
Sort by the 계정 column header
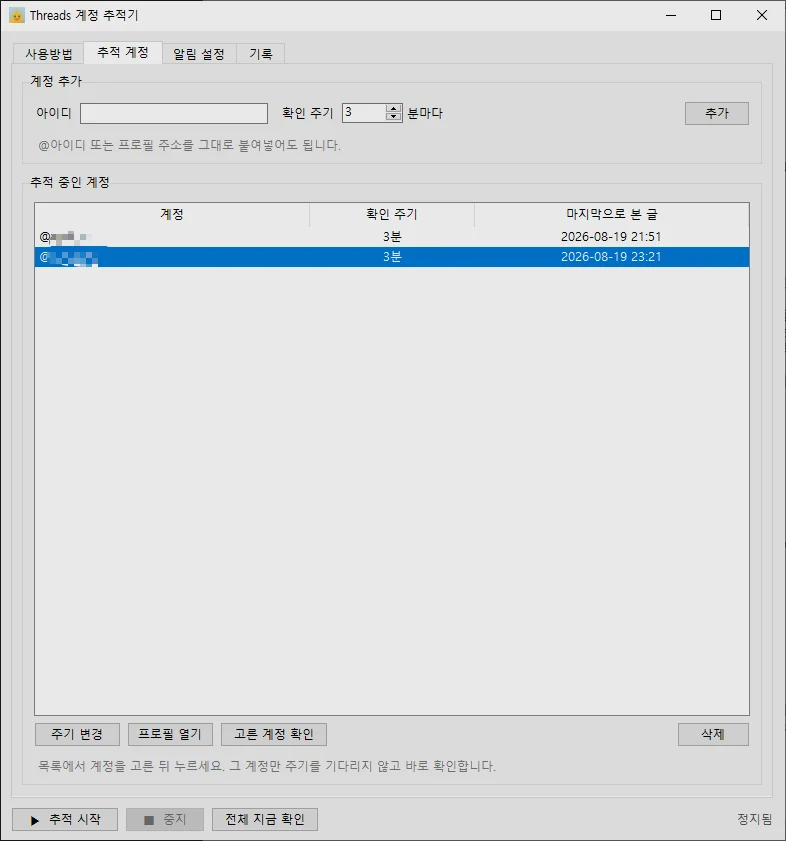pyautogui.click(x=172, y=215)
